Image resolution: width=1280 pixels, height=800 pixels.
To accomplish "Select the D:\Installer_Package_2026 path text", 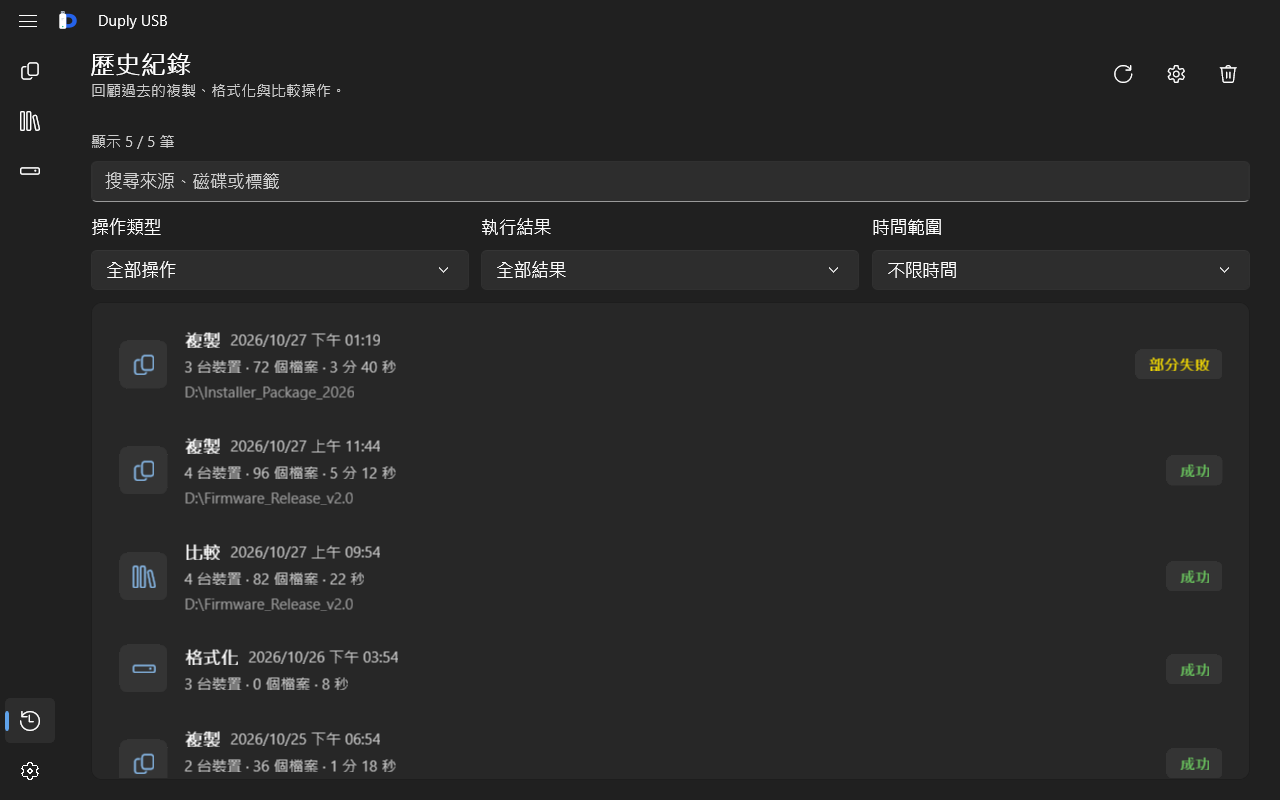I will [270, 392].
